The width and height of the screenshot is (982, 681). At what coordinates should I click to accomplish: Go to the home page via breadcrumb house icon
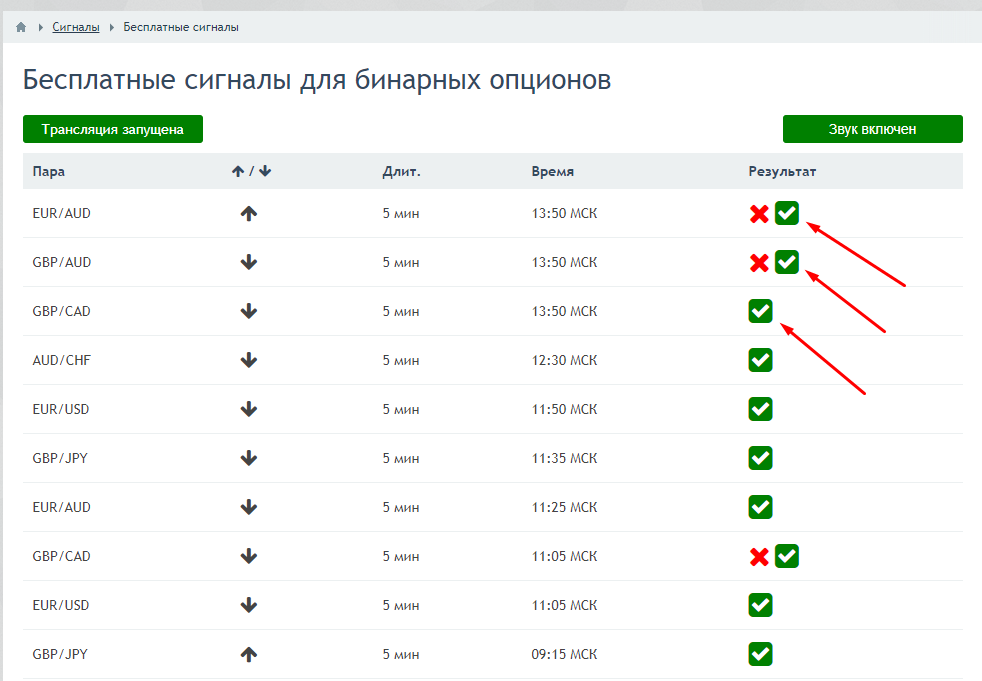pos(21,27)
